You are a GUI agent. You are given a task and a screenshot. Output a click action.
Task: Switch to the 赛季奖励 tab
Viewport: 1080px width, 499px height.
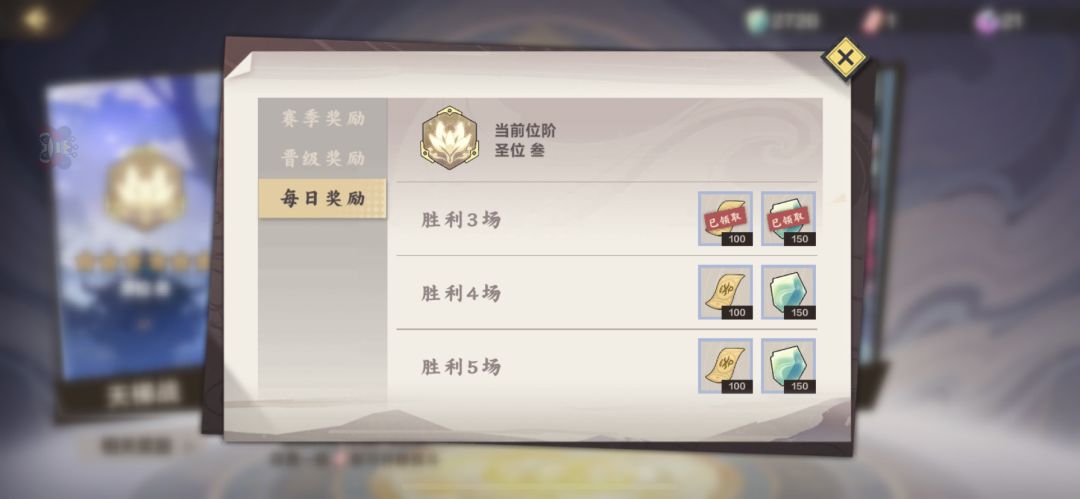[322, 119]
